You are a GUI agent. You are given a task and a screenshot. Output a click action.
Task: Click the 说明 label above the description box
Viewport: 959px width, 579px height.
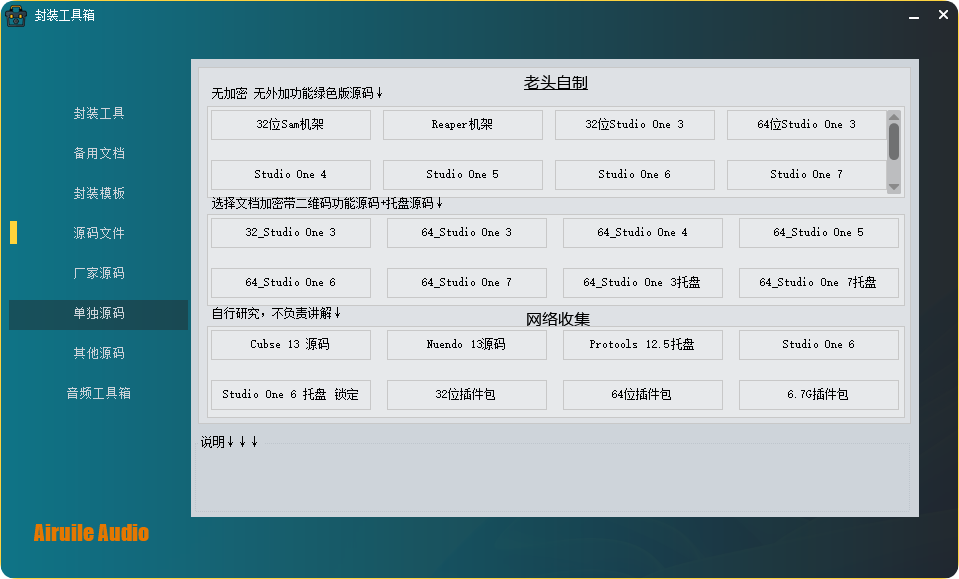229,442
